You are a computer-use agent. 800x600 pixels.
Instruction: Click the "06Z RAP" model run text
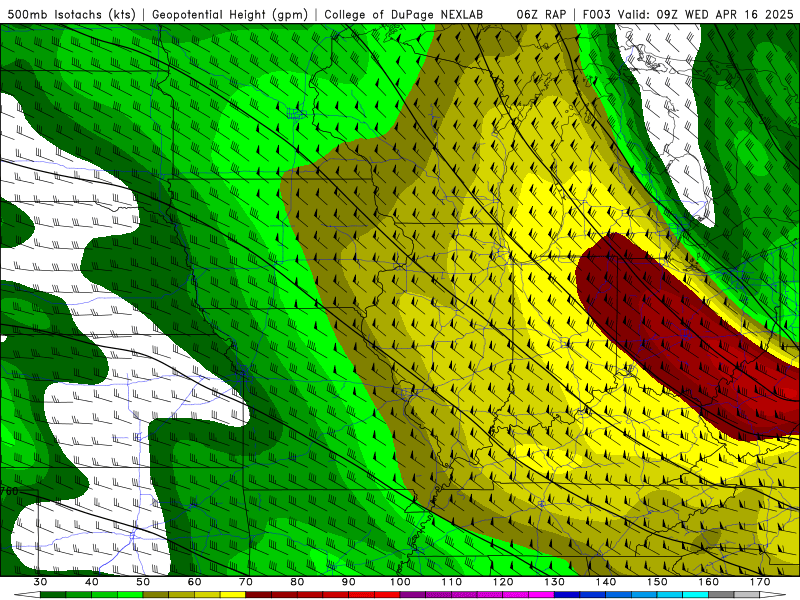541,14
